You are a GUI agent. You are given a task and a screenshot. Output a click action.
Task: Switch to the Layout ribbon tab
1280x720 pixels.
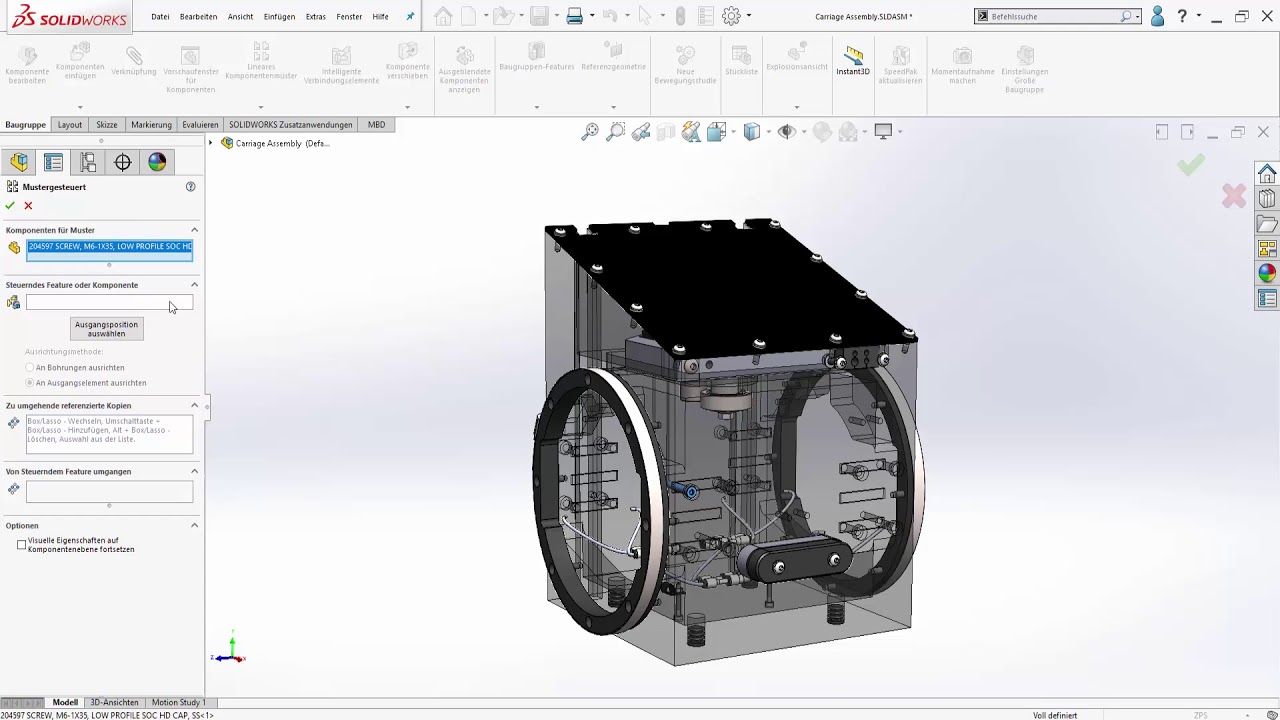[70, 125]
